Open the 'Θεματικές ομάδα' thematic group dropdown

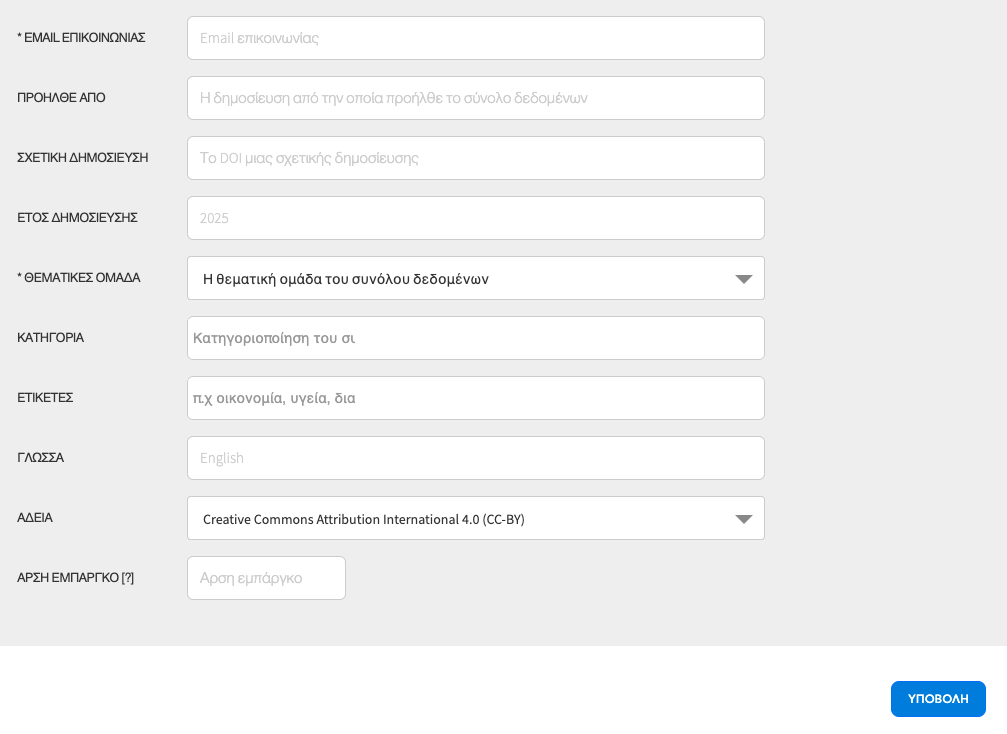pyautogui.click(x=475, y=278)
